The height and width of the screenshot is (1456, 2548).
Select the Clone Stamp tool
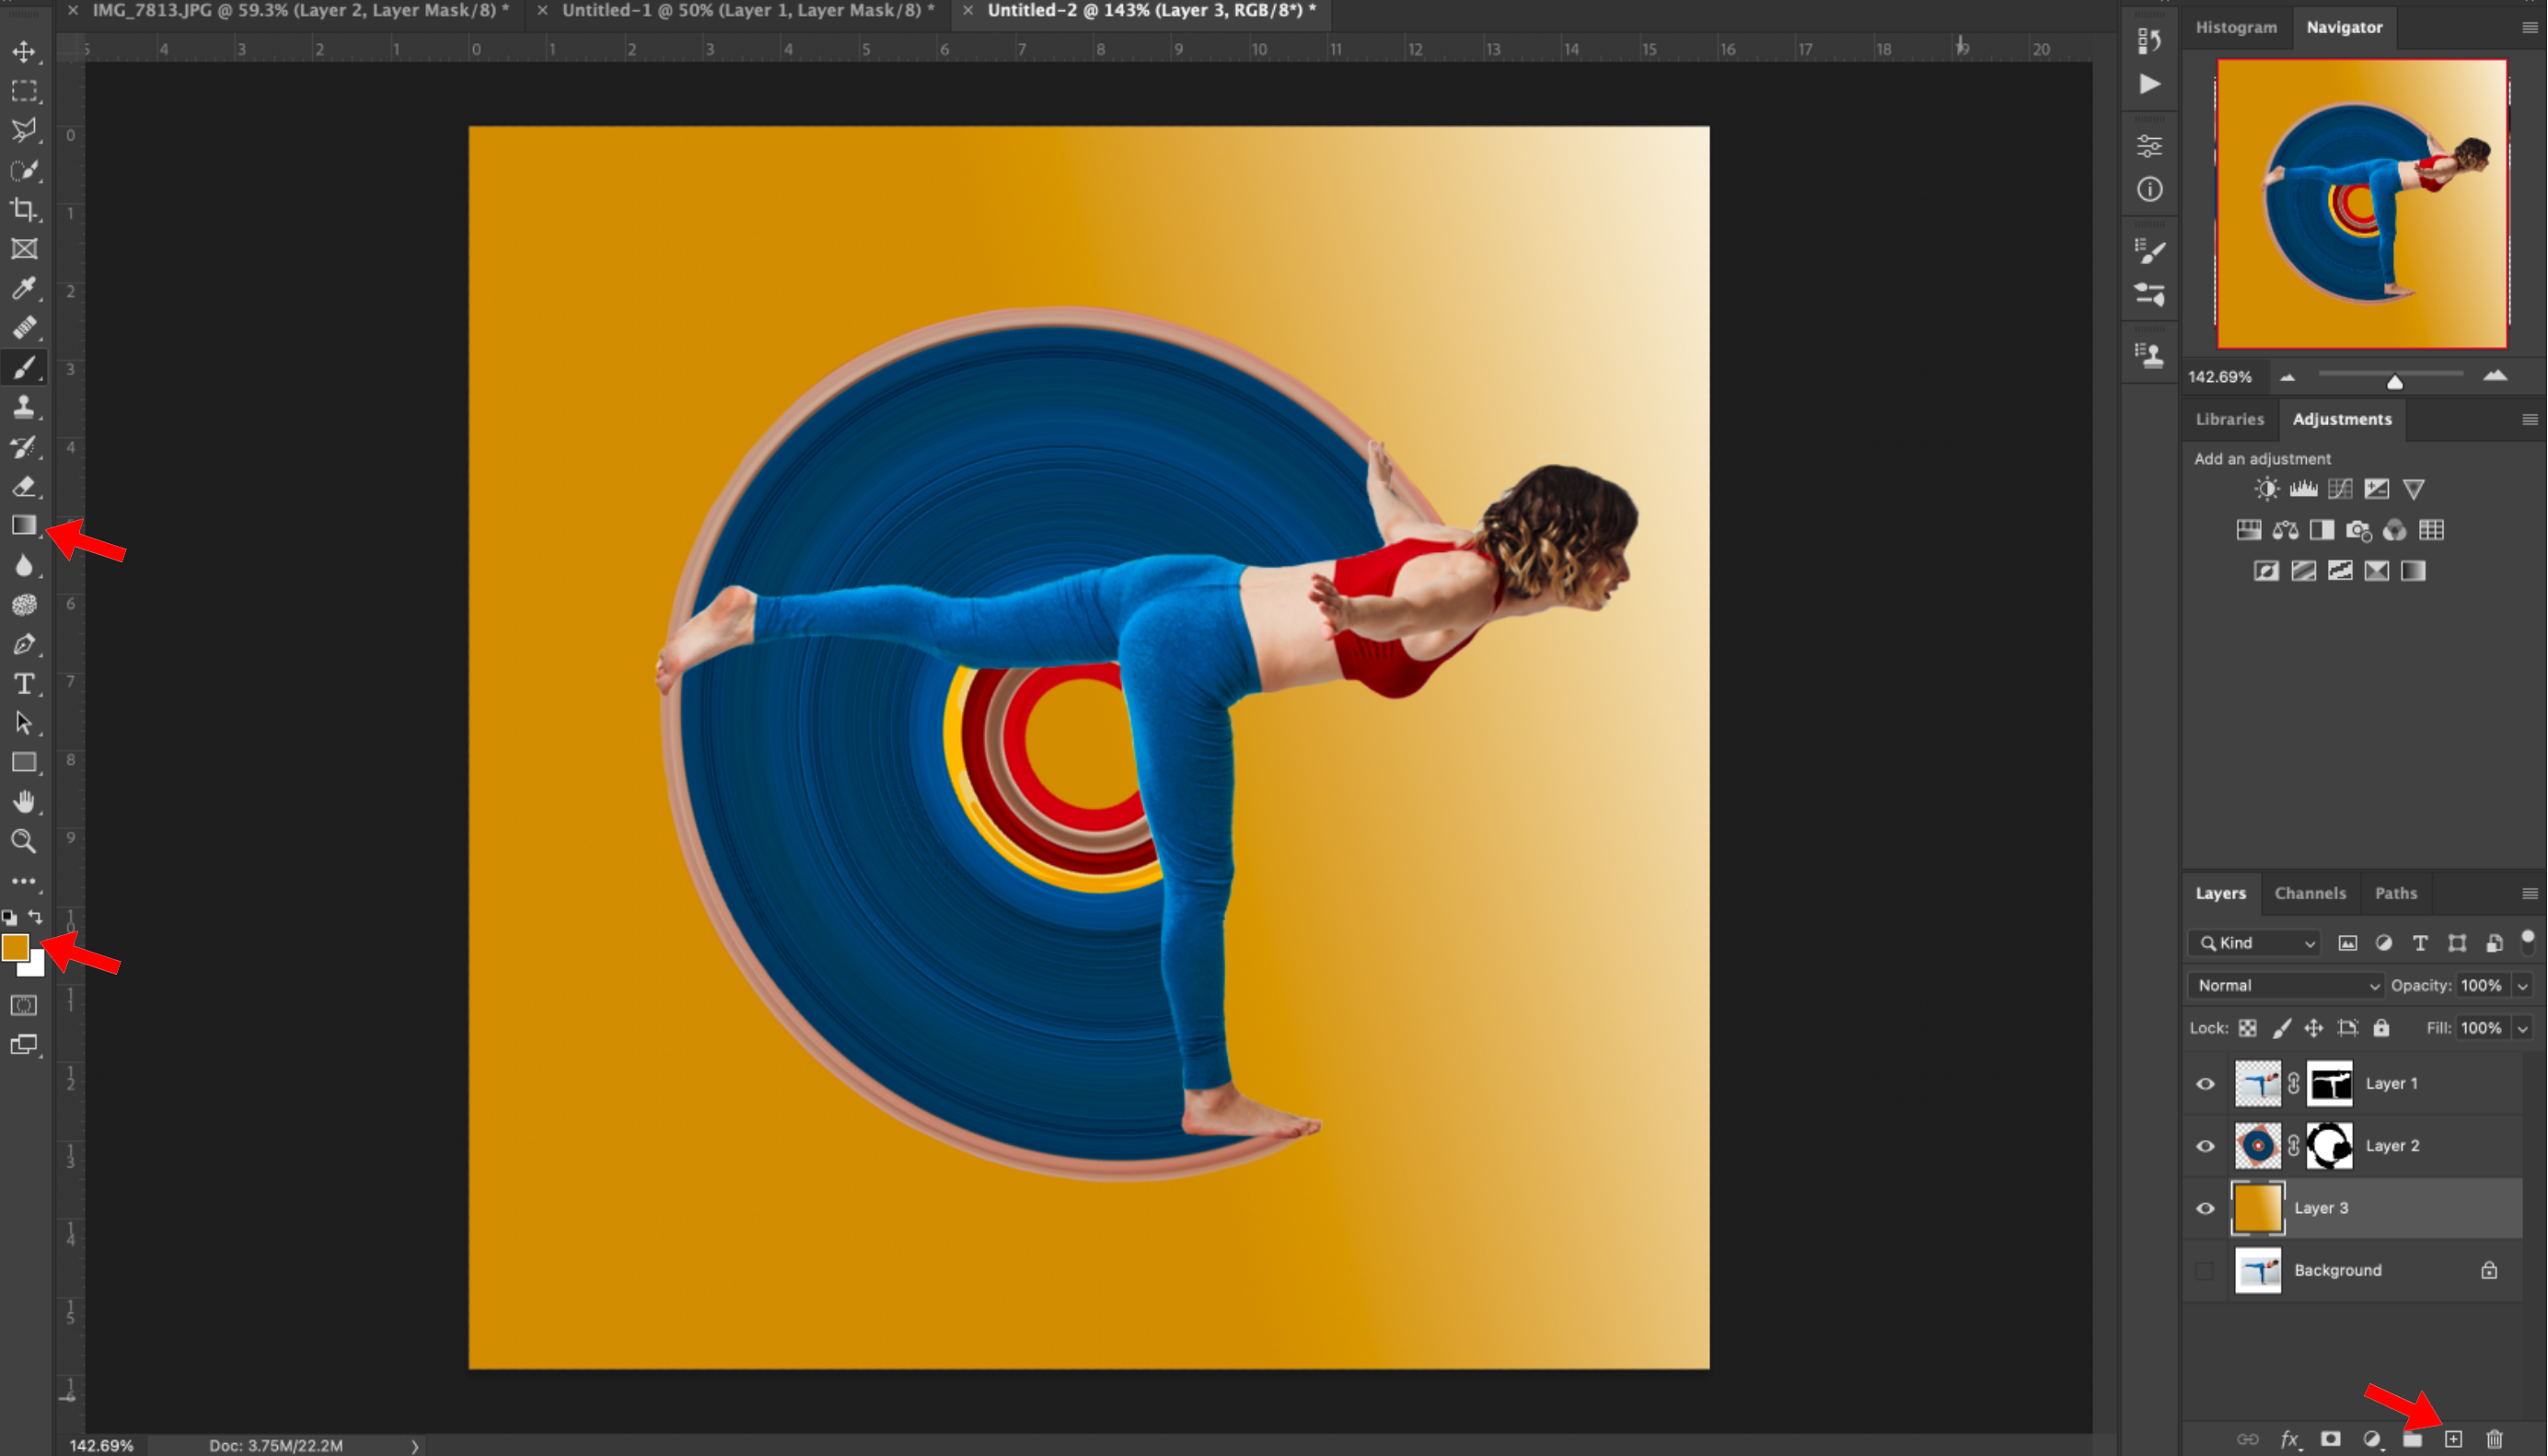click(x=24, y=407)
